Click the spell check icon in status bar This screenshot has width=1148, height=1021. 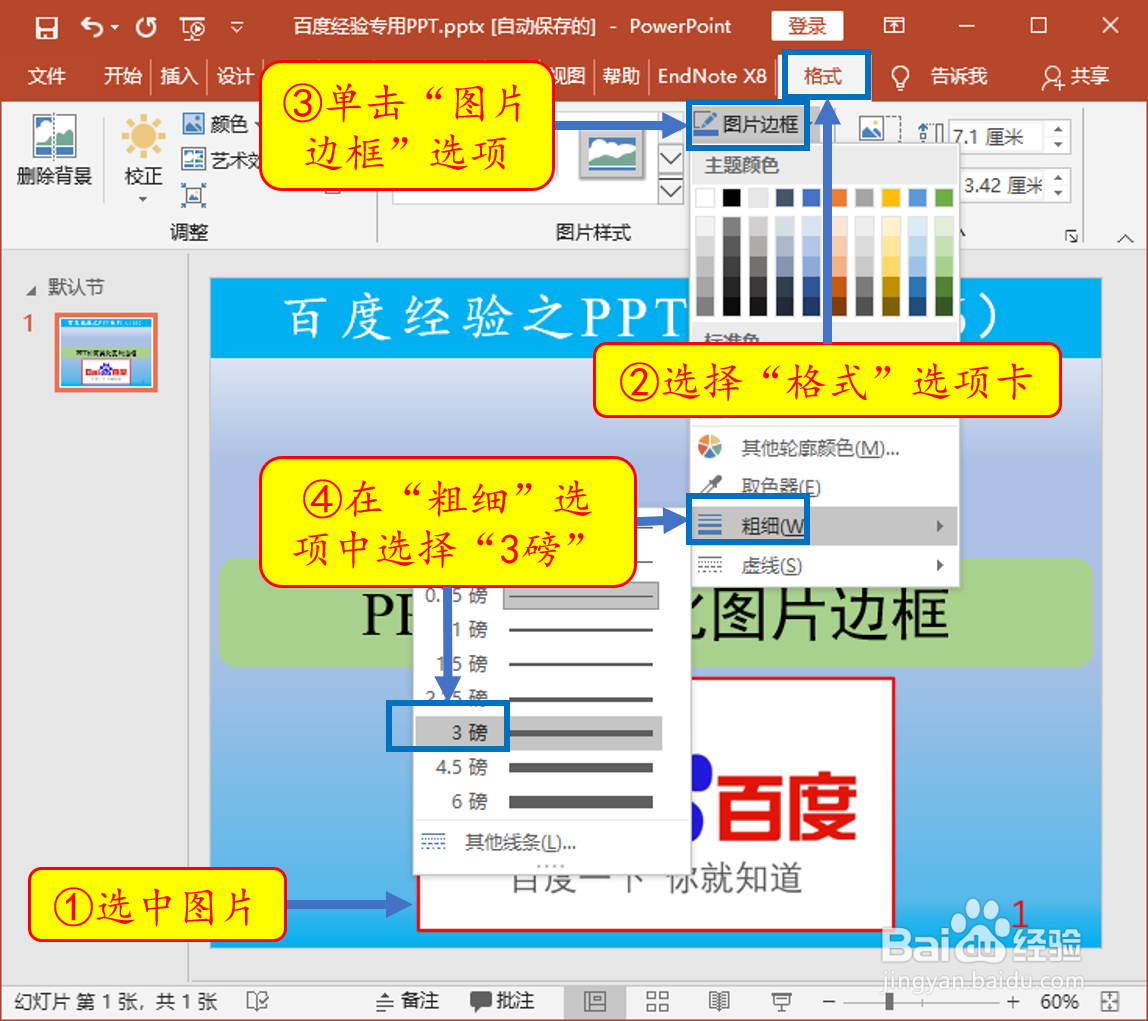coord(257,1001)
